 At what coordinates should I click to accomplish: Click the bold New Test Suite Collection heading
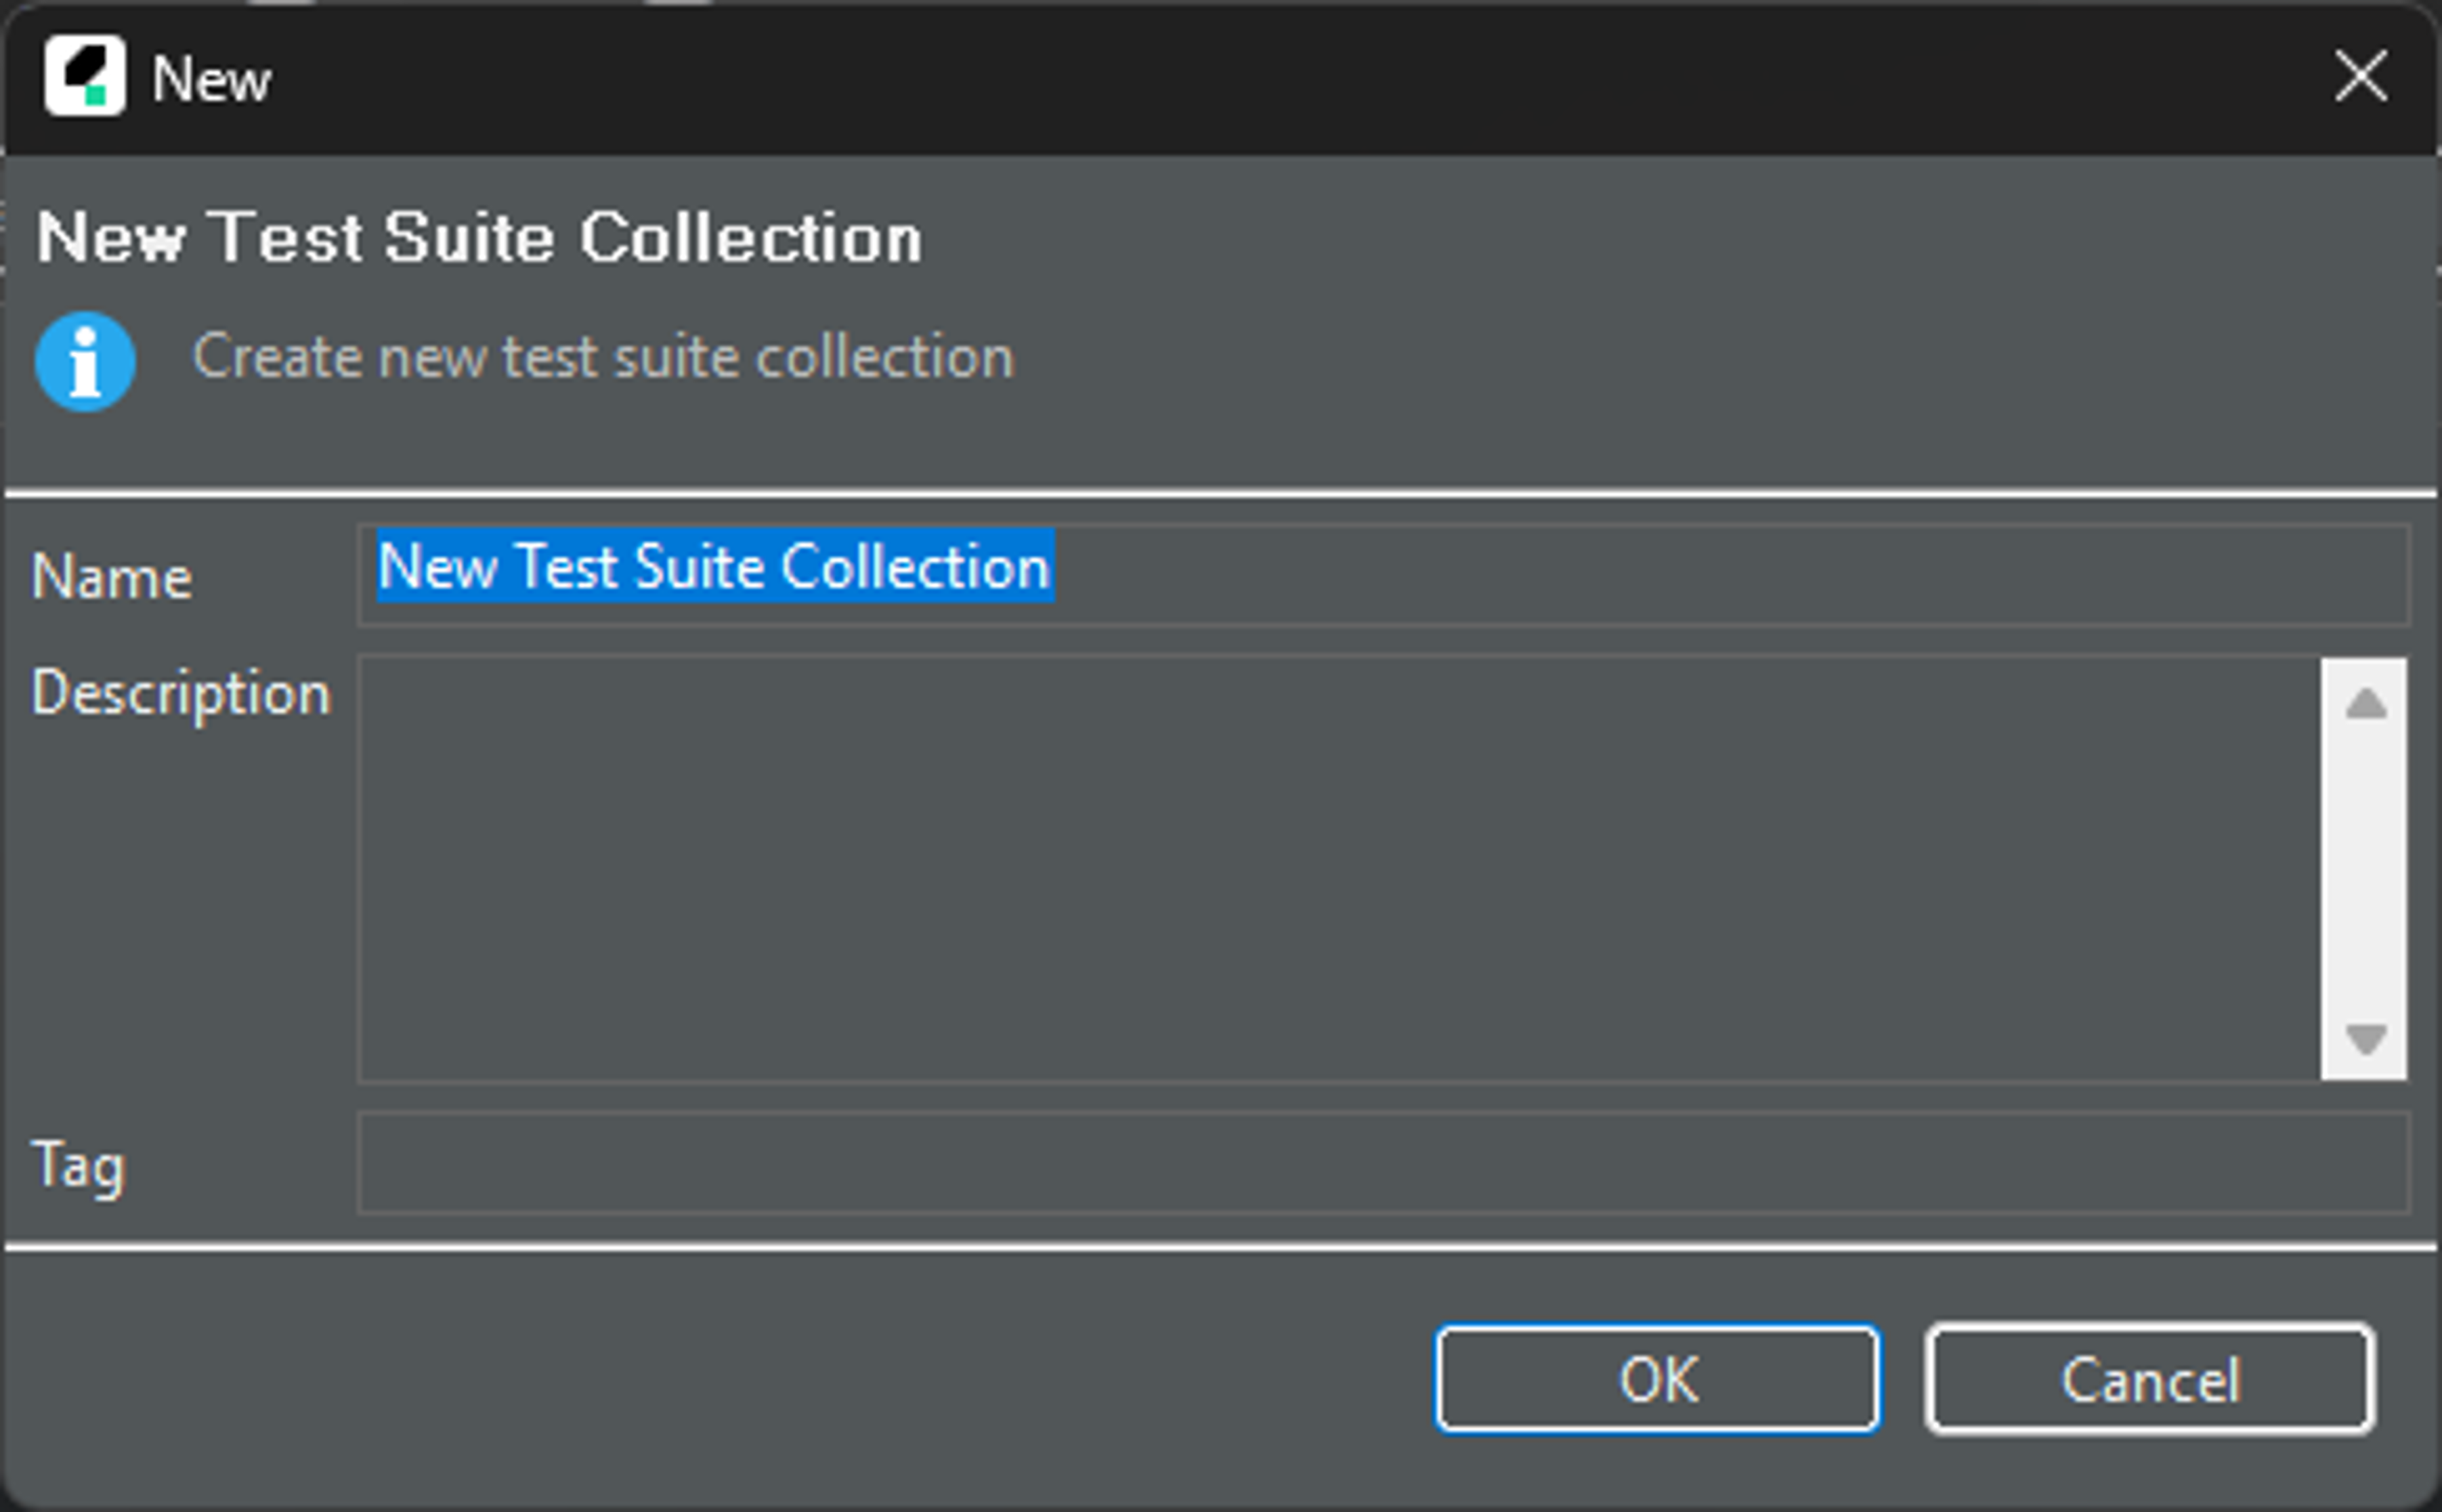point(479,238)
